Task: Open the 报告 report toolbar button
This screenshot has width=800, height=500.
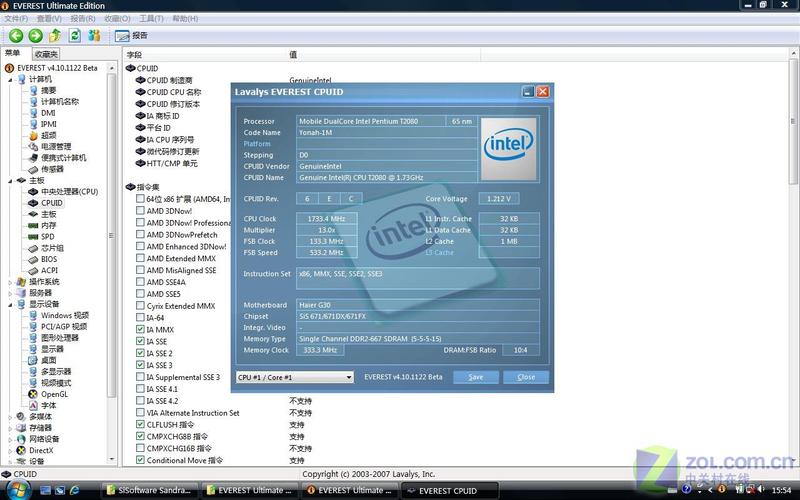Action: pyautogui.click(x=131, y=36)
